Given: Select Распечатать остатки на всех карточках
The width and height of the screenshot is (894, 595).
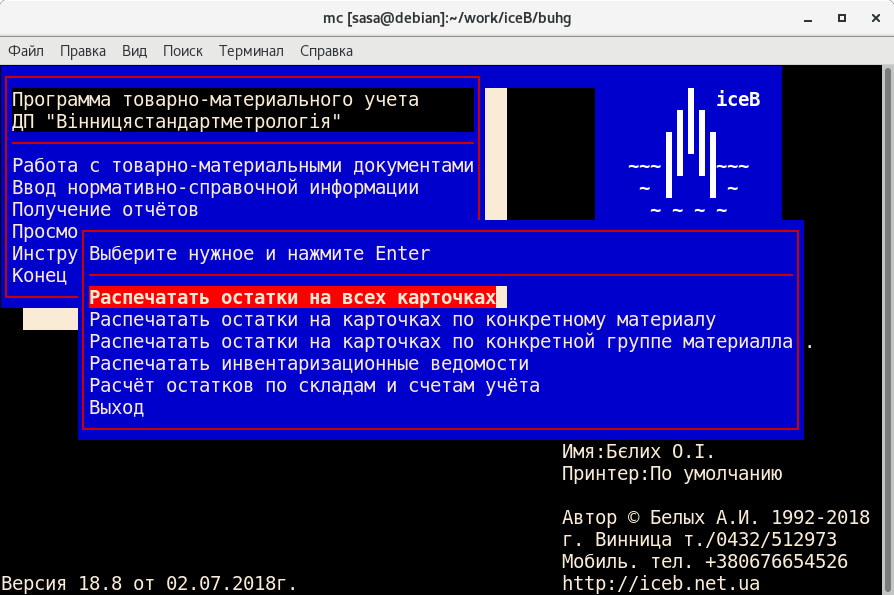Looking at the screenshot, I should pyautogui.click(x=292, y=298).
